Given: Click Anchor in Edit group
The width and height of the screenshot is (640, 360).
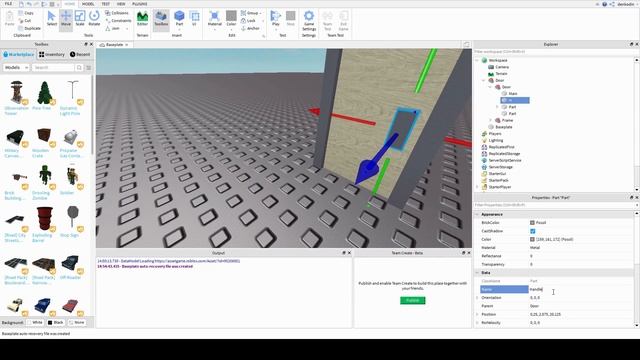Looking at the screenshot, I should (250, 28).
